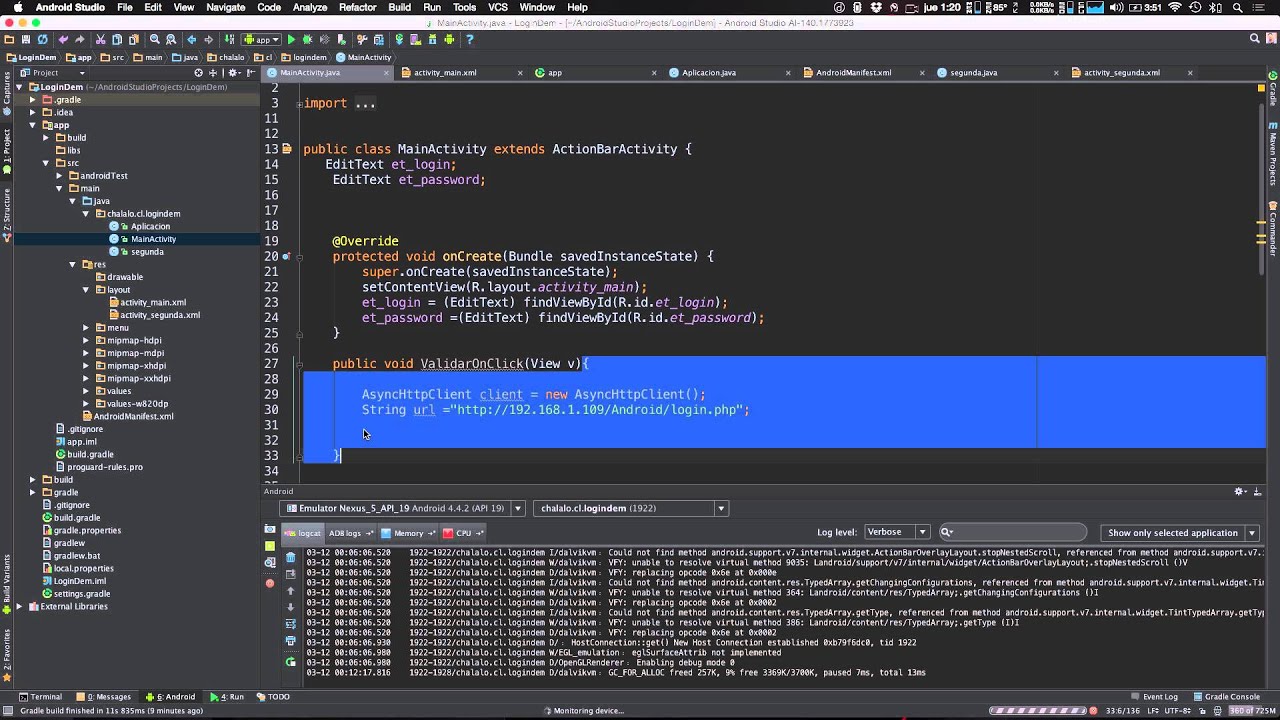1280x720 pixels.
Task: Click the Undo arrow icon
Action: pyautogui.click(x=63, y=40)
